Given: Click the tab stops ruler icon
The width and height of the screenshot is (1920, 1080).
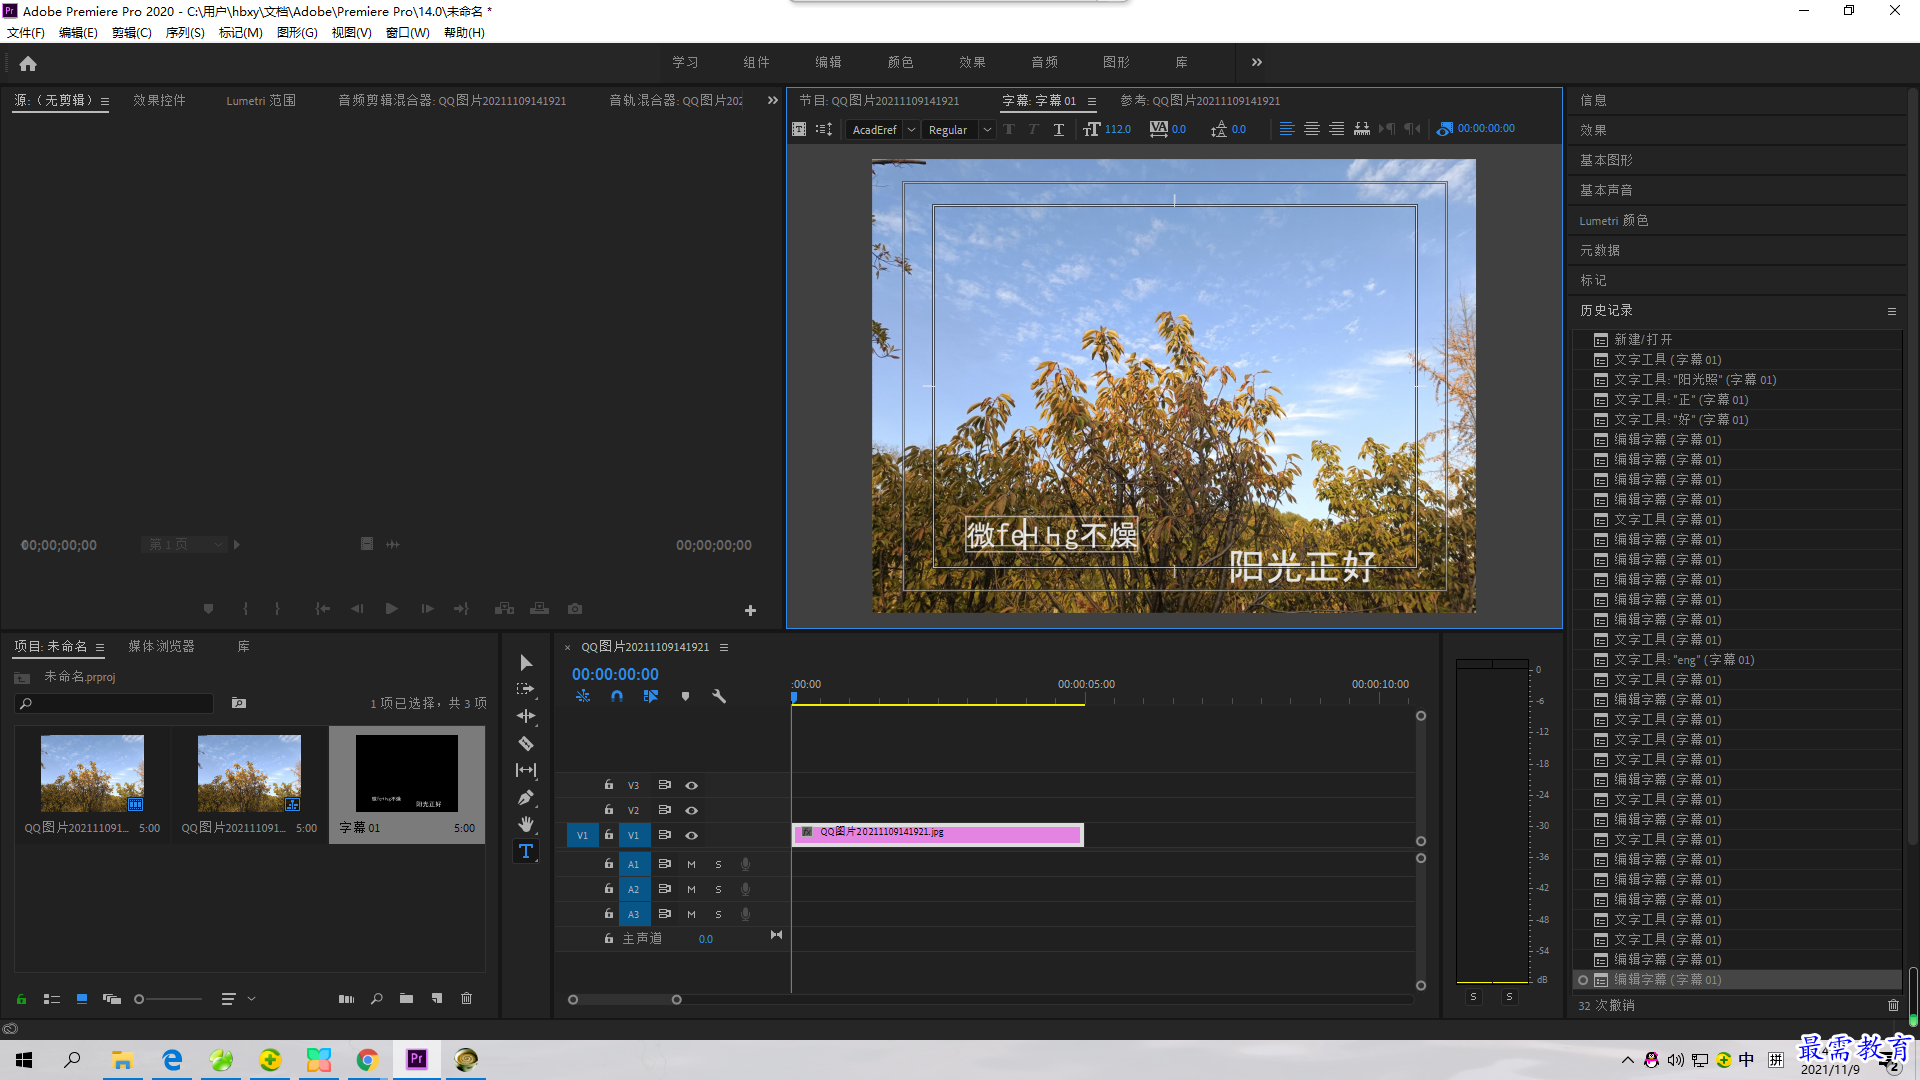Looking at the screenshot, I should pos(1362,129).
